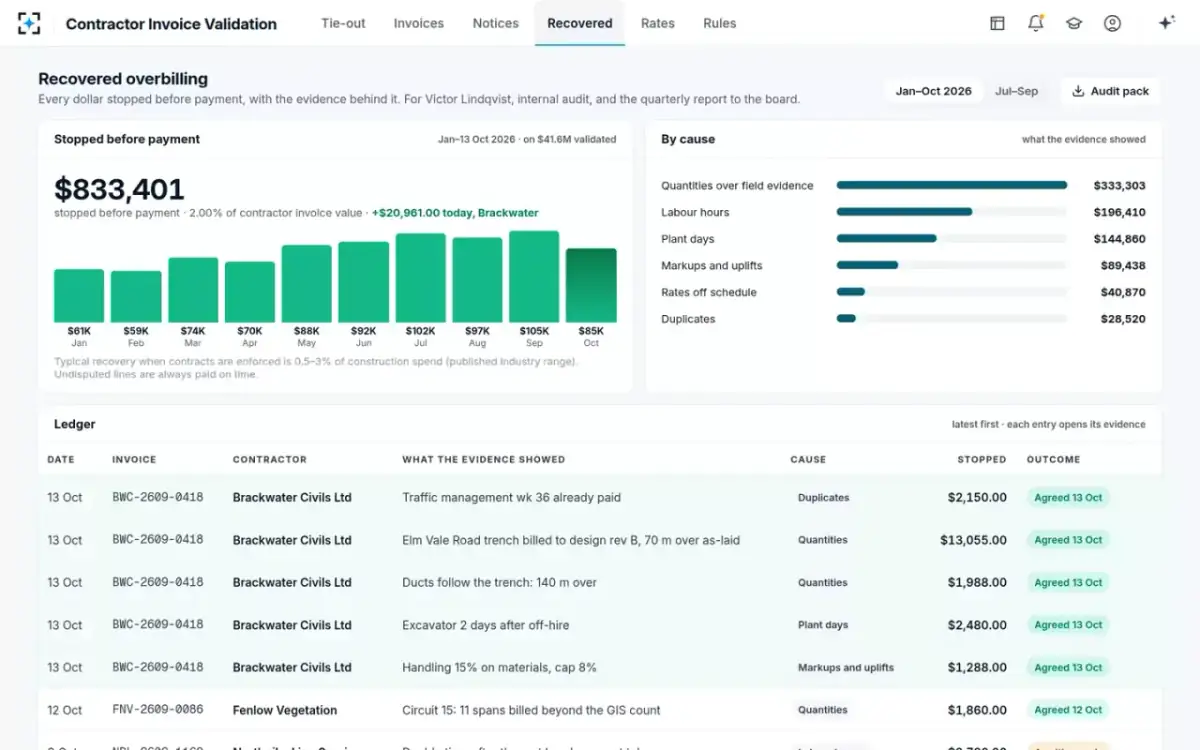Click the Agreed 12 Oct badge
This screenshot has height=750, width=1200.
pos(1068,710)
